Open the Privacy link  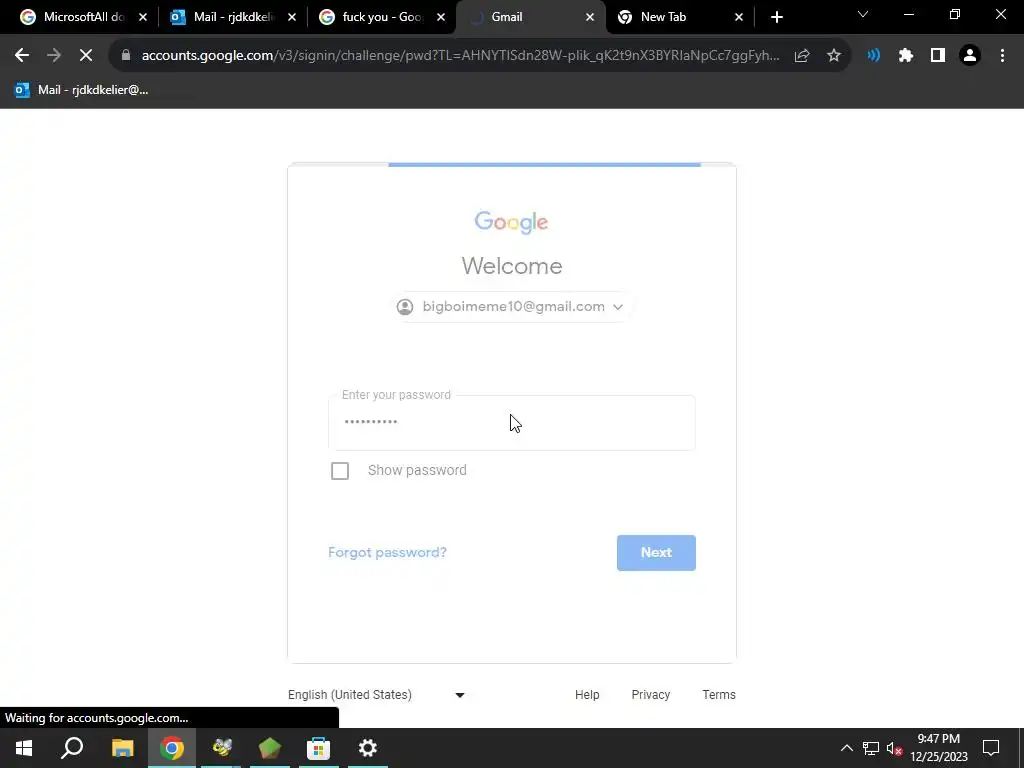[x=650, y=695]
